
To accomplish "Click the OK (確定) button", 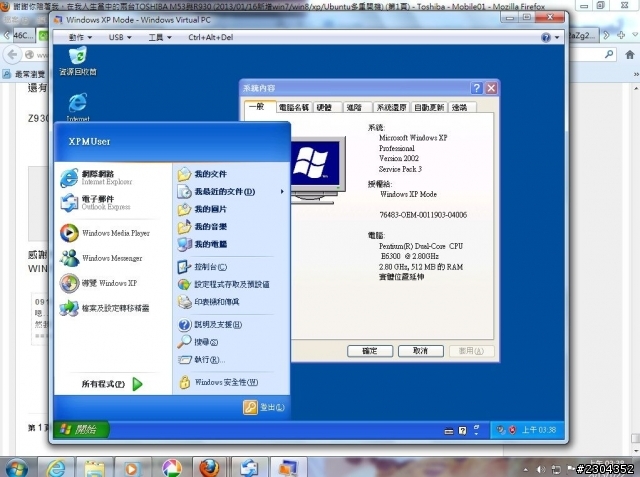I will [x=370, y=351].
